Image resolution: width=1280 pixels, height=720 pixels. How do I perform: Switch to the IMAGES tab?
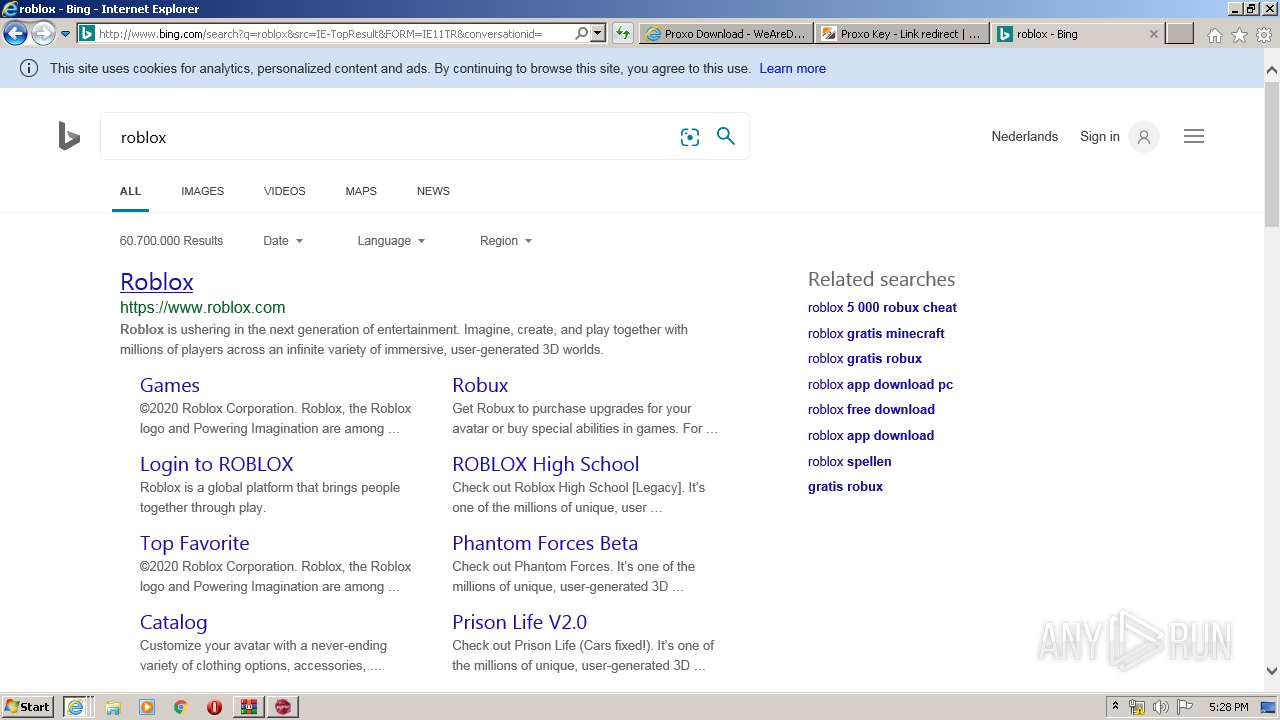[202, 191]
